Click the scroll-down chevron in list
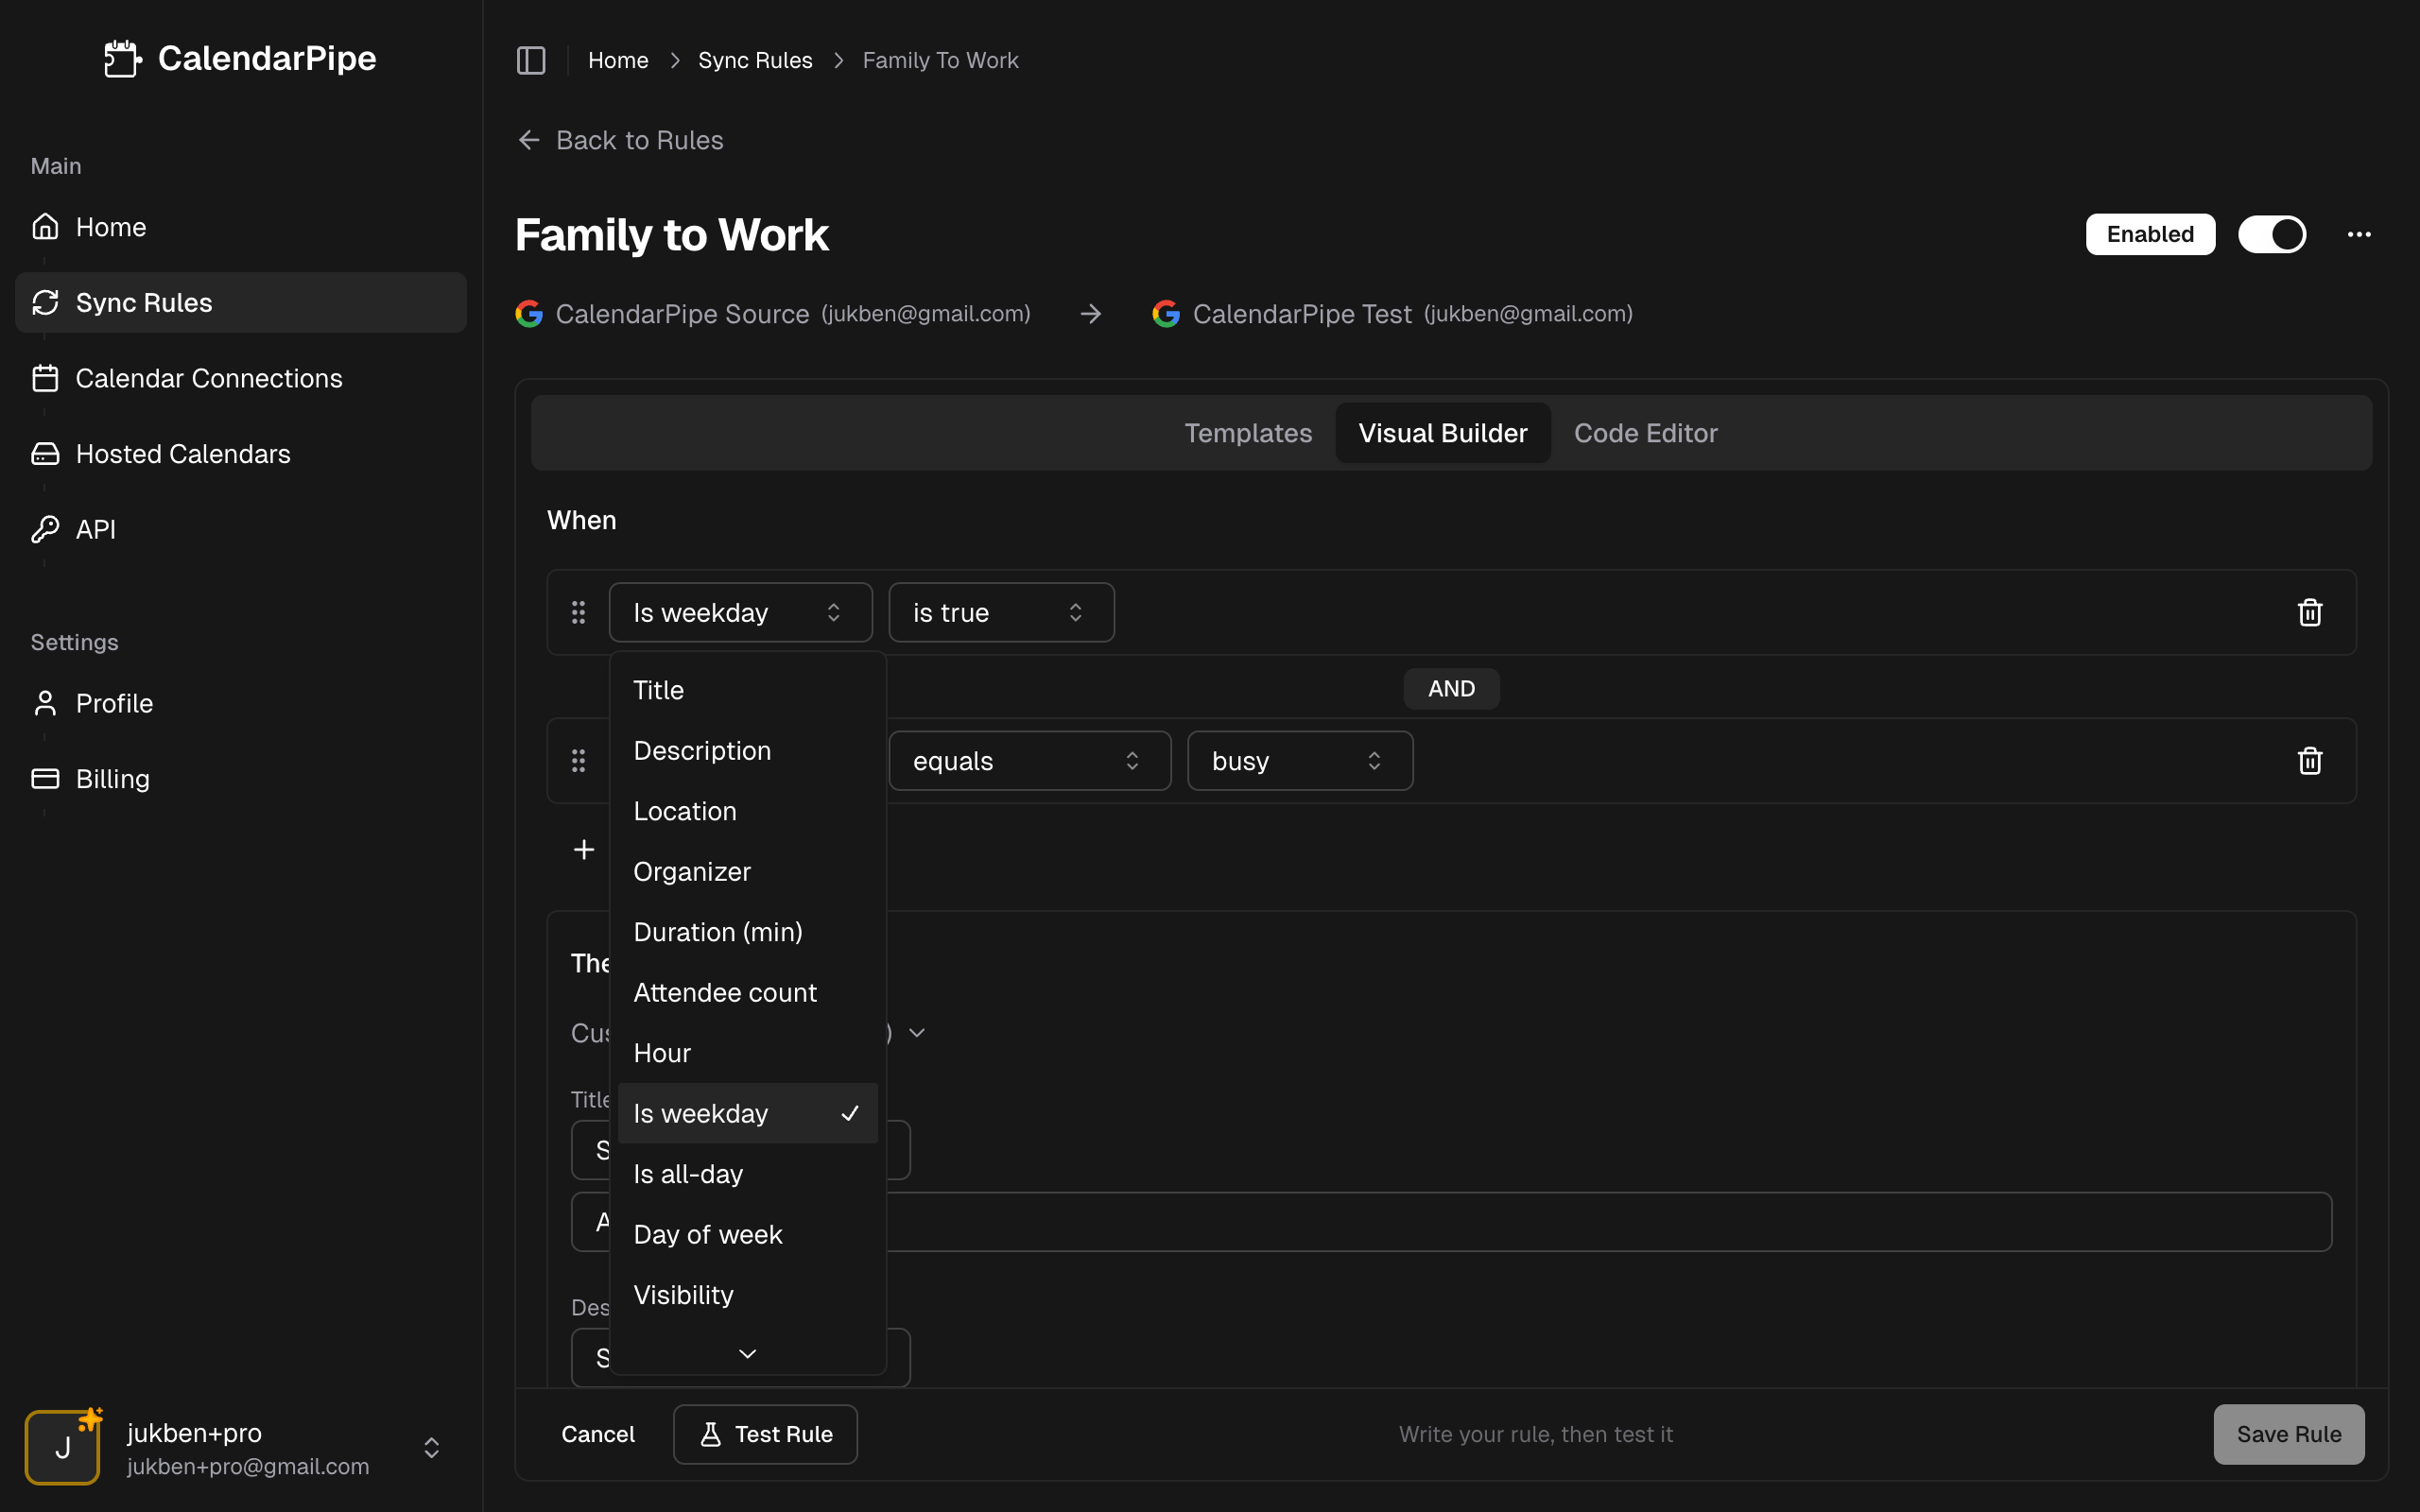The height and width of the screenshot is (1512, 2420). 747,1353
